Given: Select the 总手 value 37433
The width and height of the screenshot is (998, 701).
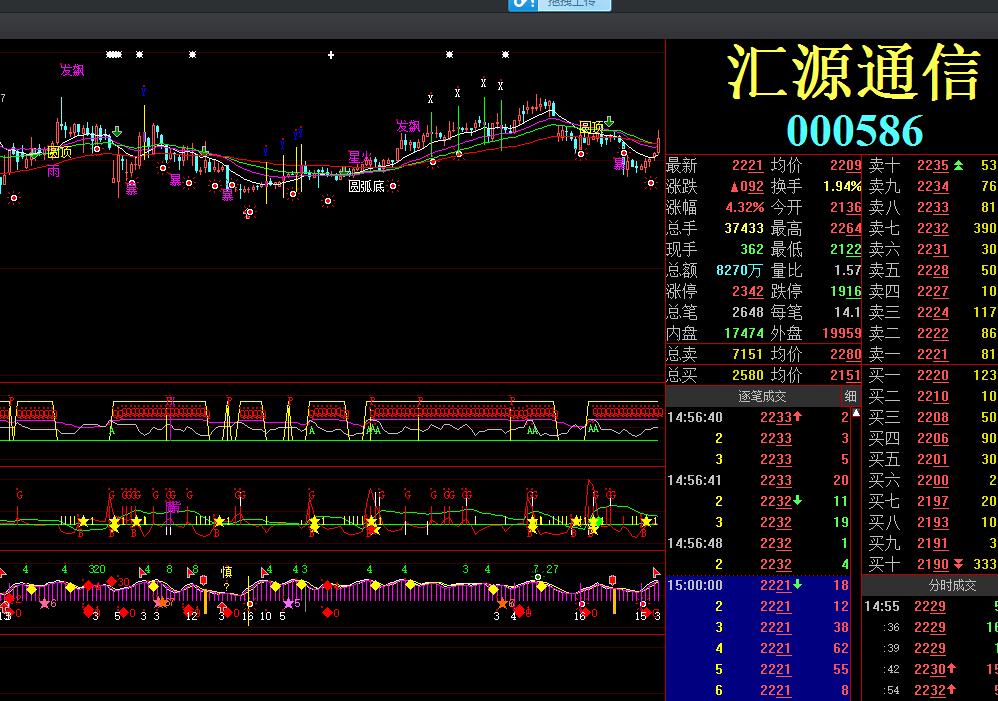Looking at the screenshot, I should (x=744, y=229).
